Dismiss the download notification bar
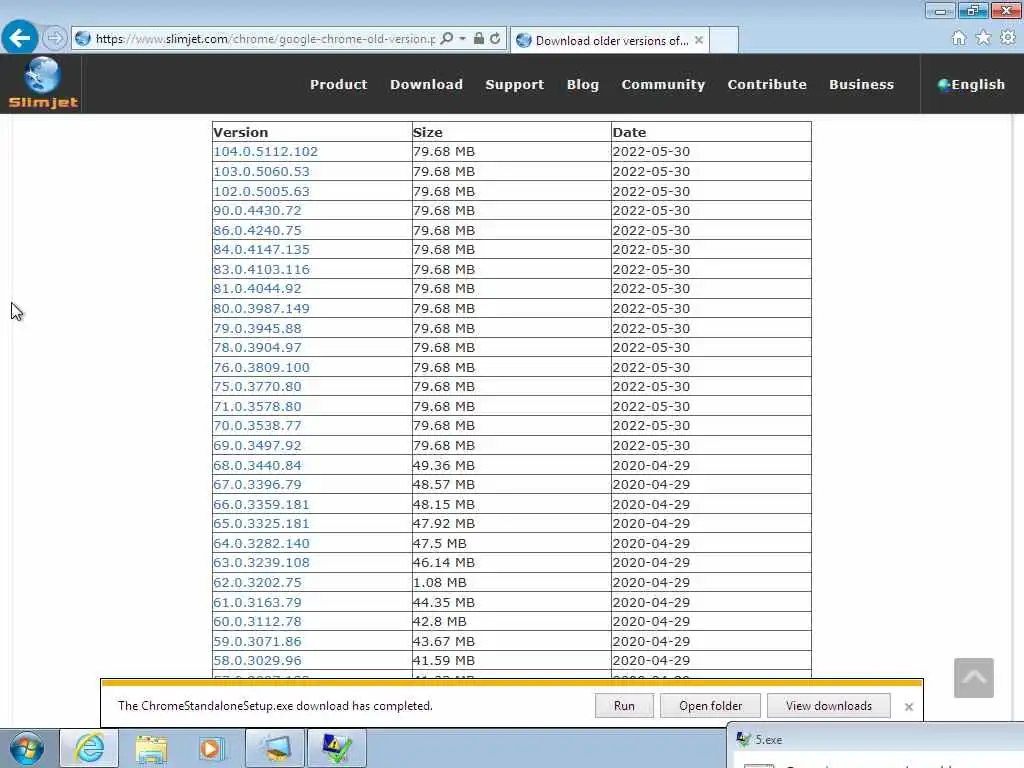This screenshot has width=1024, height=768. pos(908,707)
